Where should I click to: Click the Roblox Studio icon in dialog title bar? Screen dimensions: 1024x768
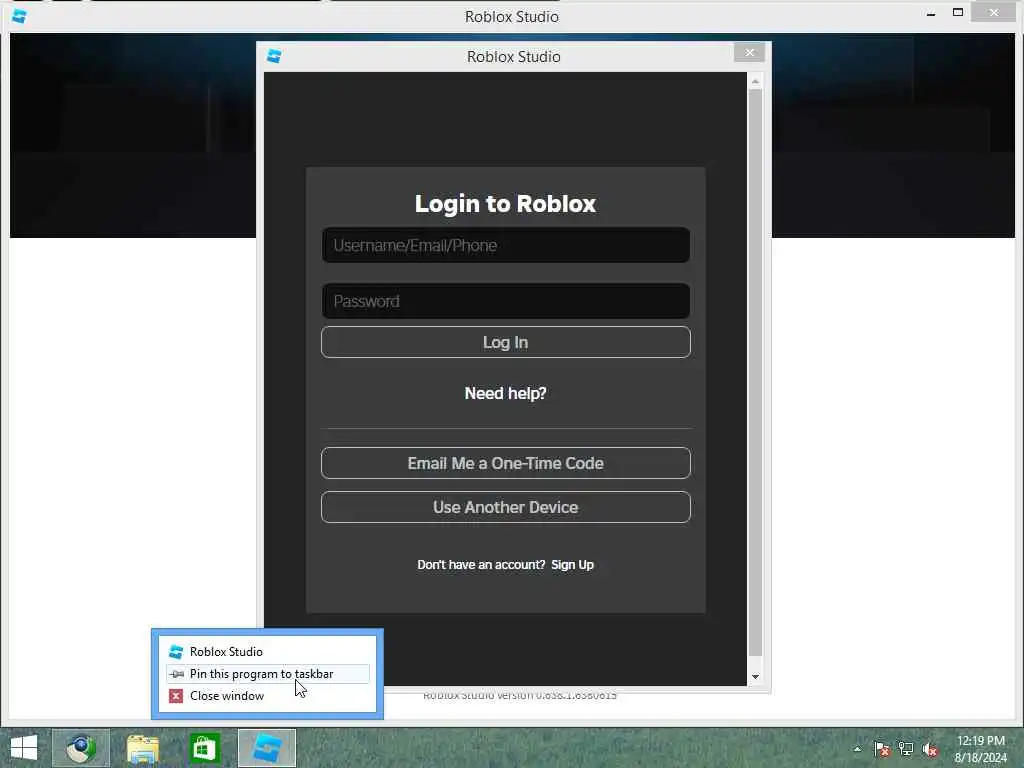coord(274,56)
